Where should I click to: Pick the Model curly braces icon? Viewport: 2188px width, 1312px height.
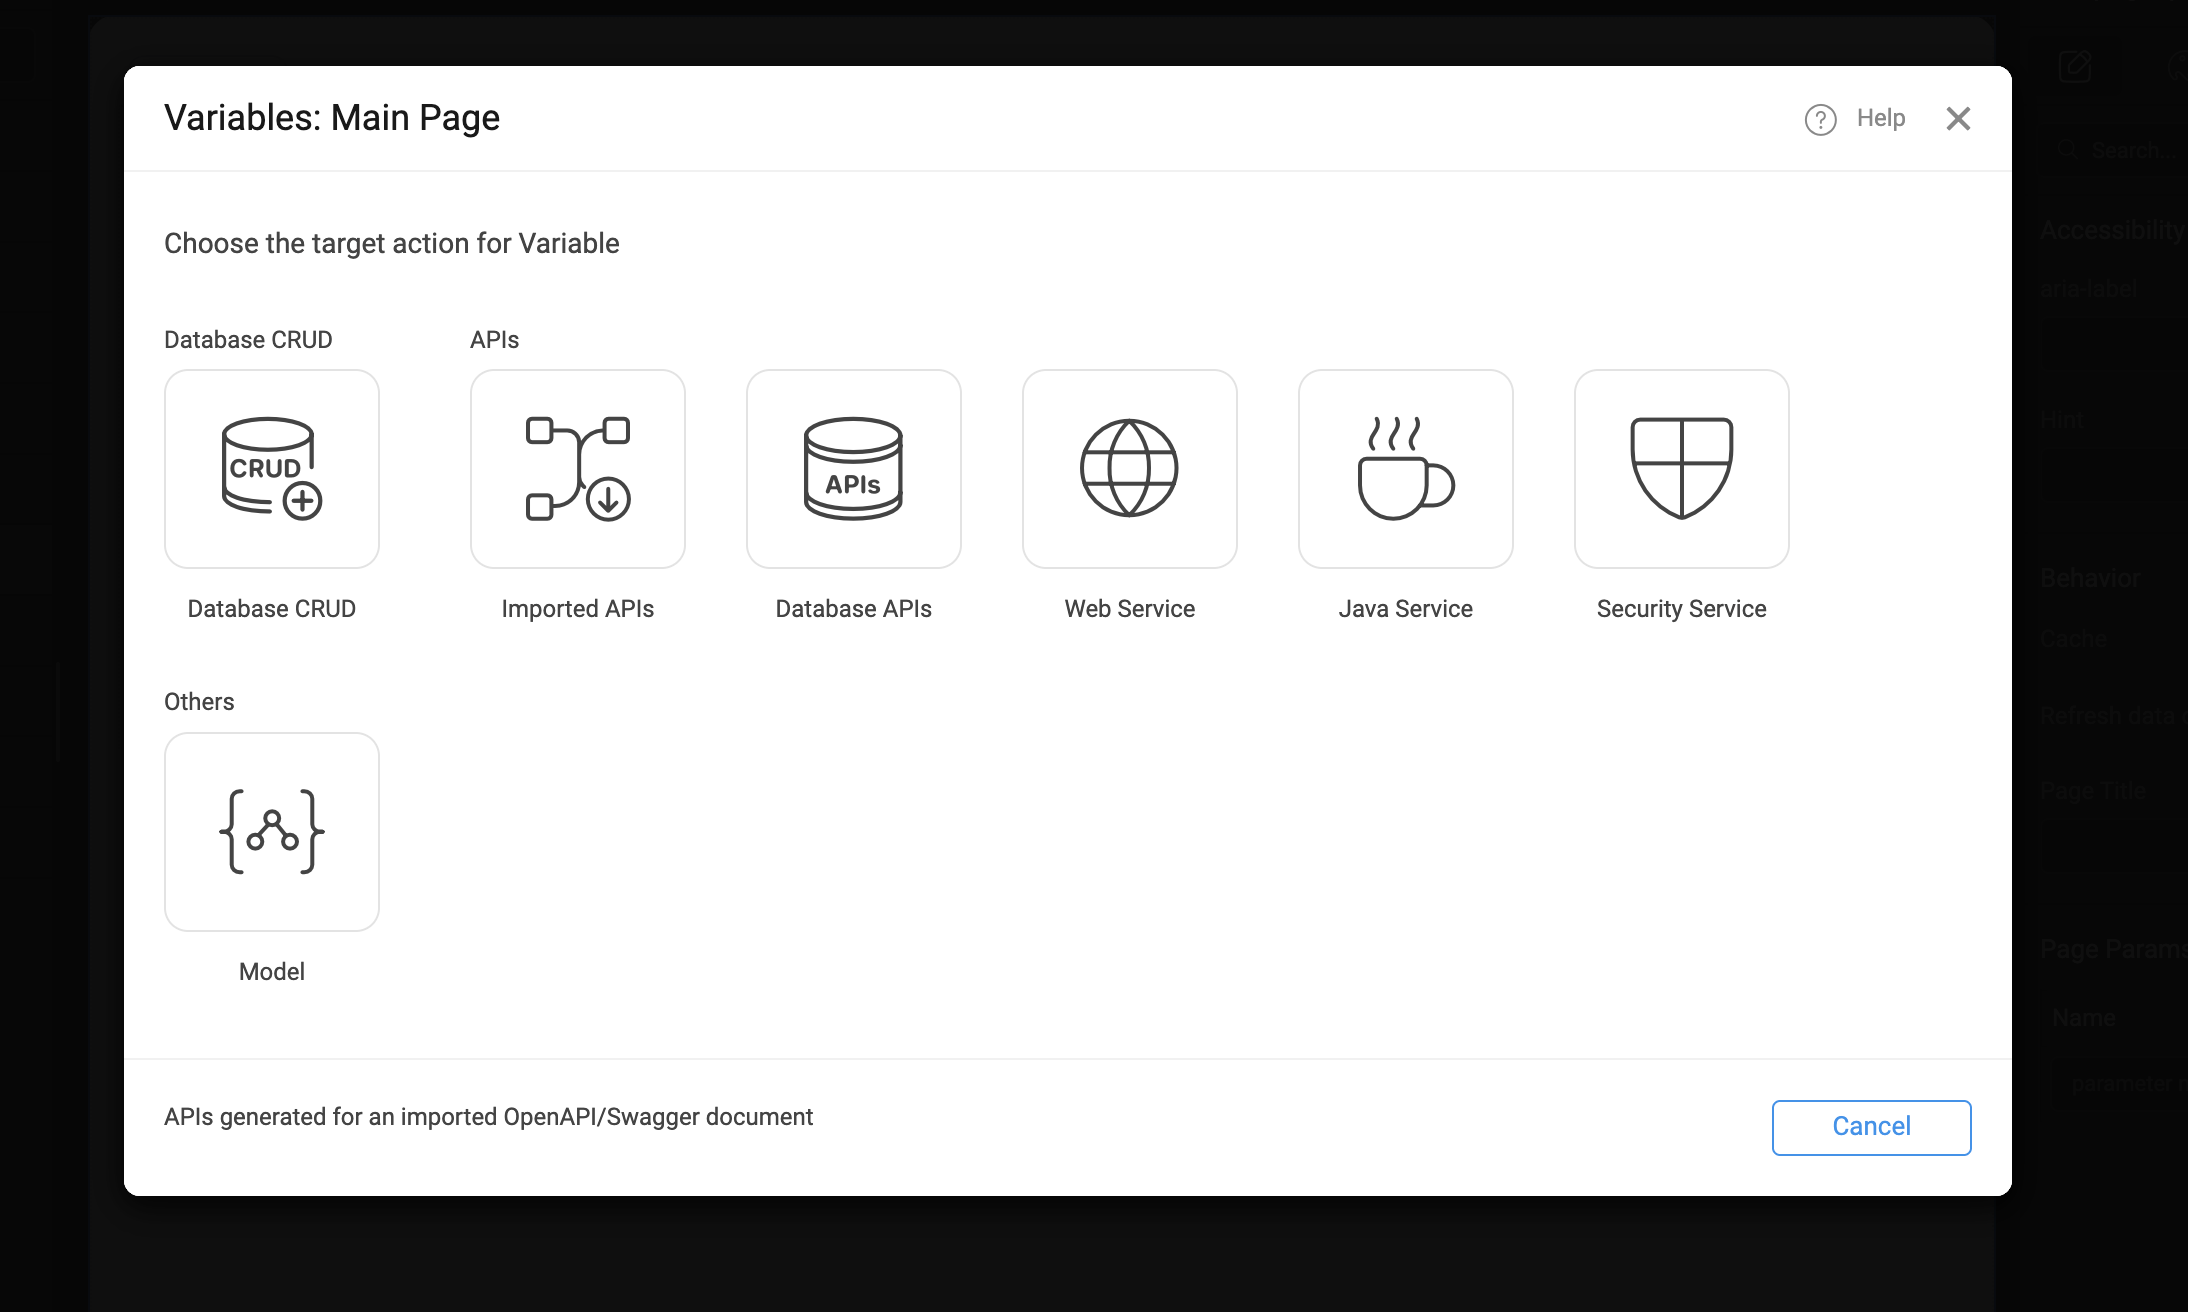271,831
